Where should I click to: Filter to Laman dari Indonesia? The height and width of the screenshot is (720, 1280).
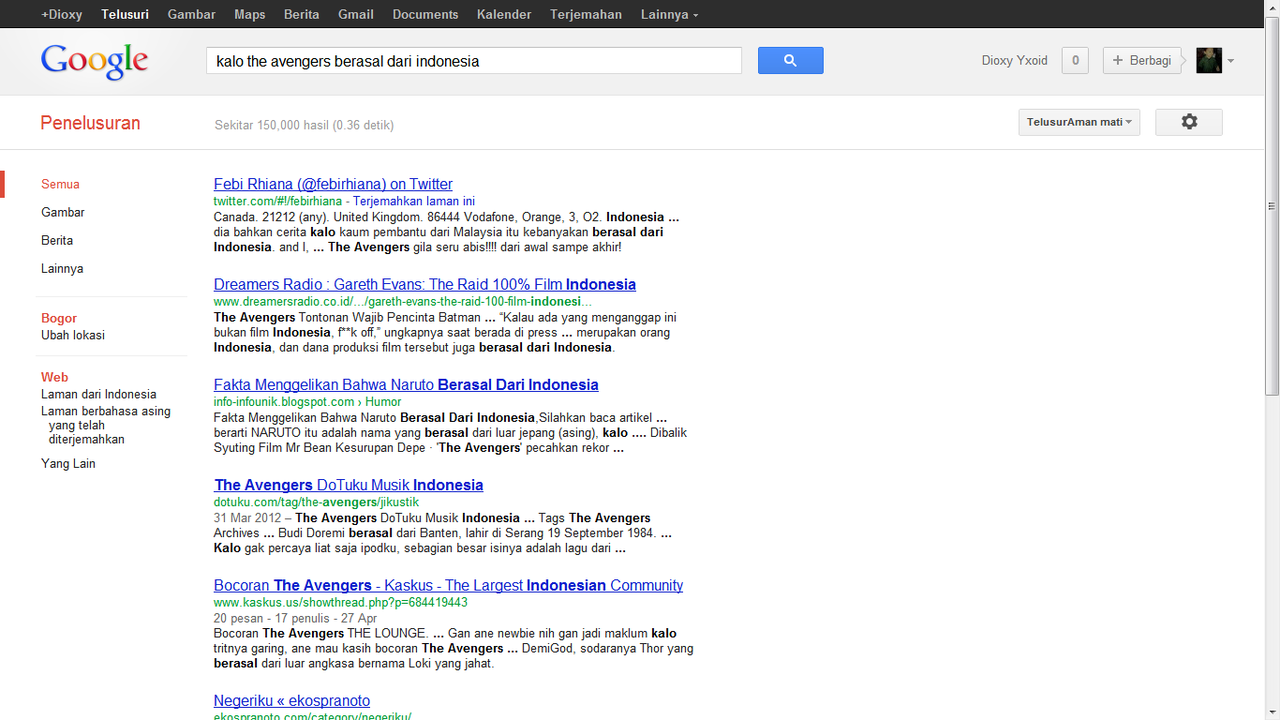click(x=99, y=394)
